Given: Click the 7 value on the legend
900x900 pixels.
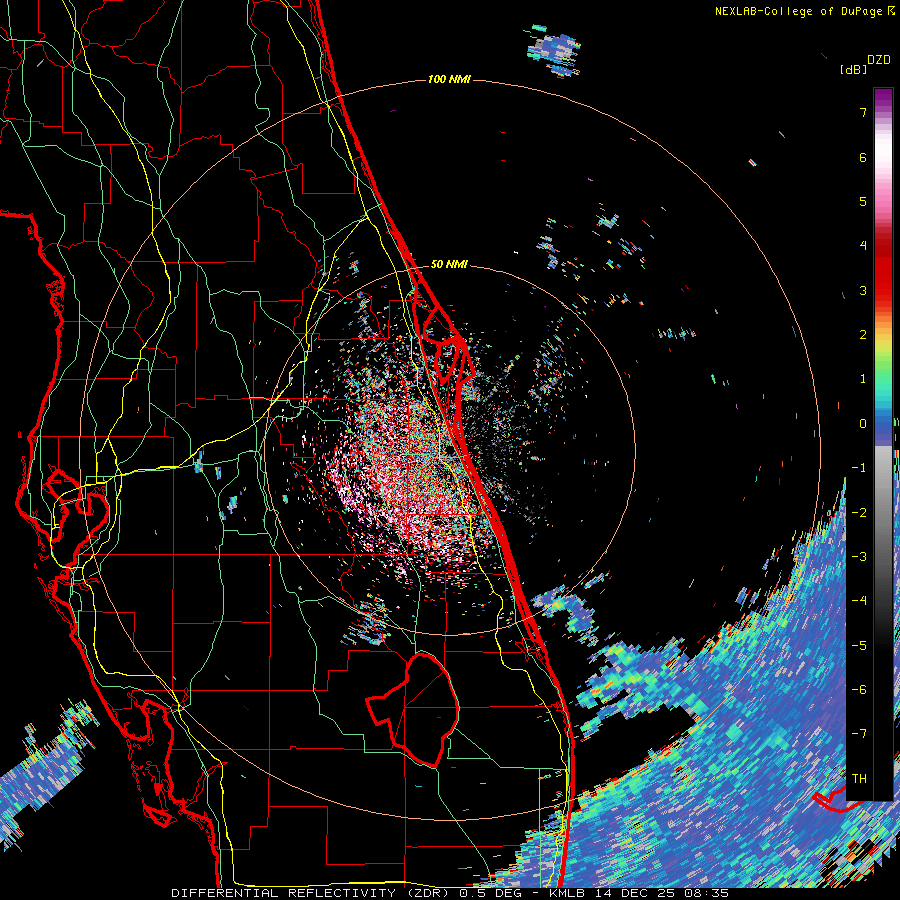Looking at the screenshot, I should pyautogui.click(x=863, y=112).
